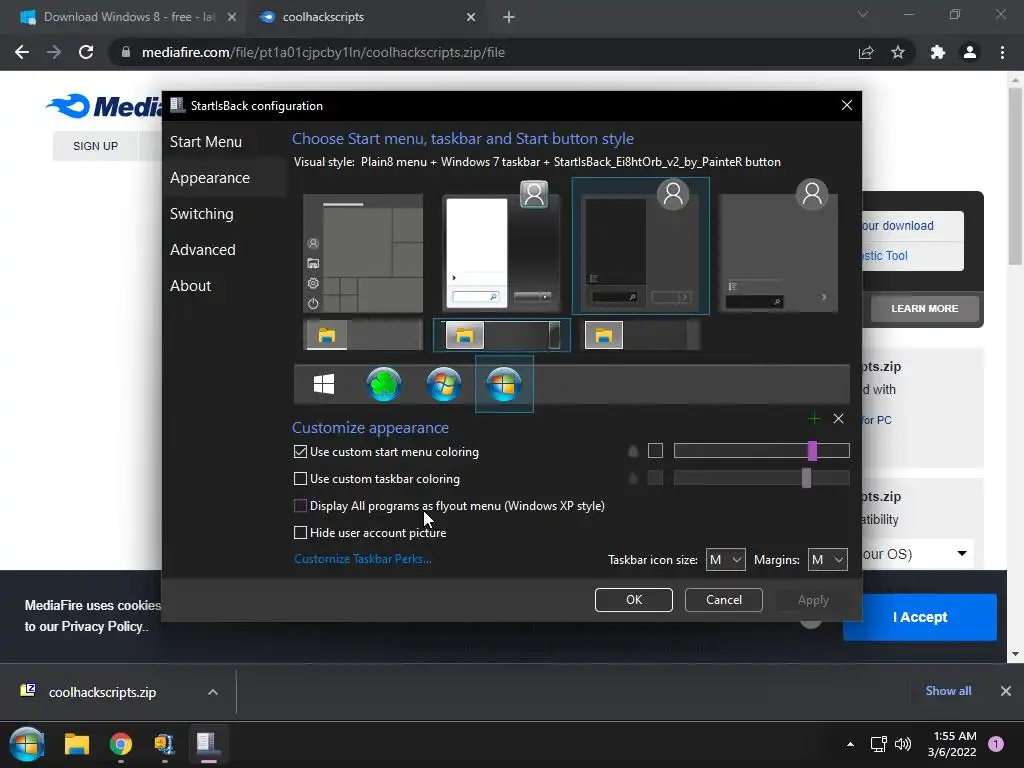Open Switching settings section

(x=201, y=214)
